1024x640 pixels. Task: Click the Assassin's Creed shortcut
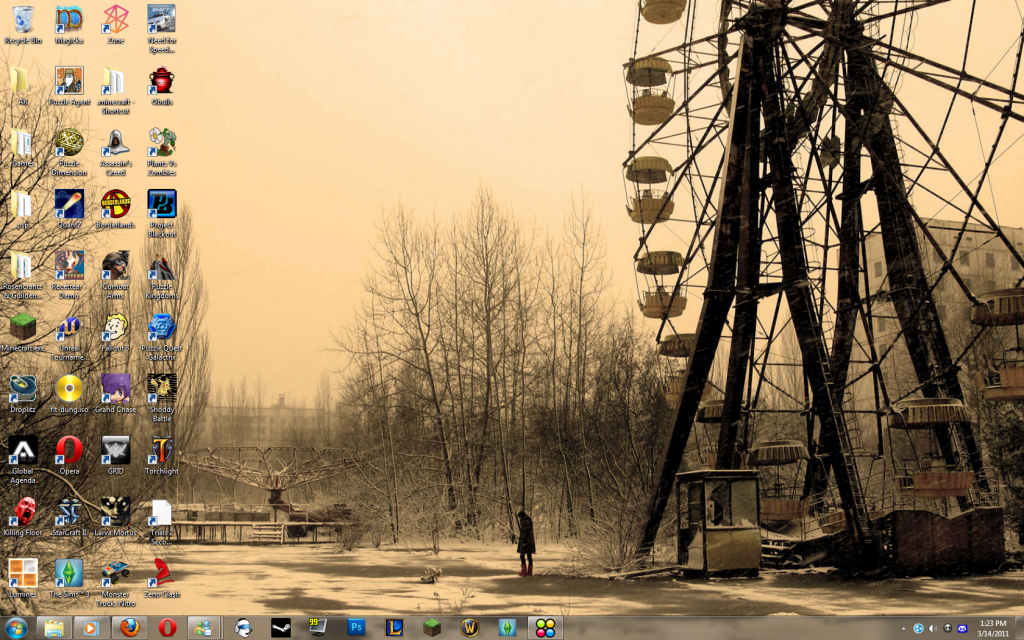[x=115, y=143]
